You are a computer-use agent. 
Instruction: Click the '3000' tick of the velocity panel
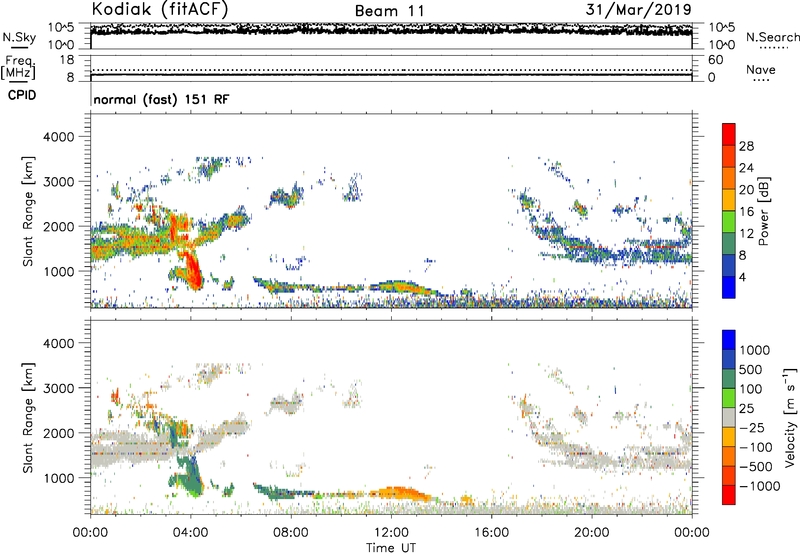point(58,388)
